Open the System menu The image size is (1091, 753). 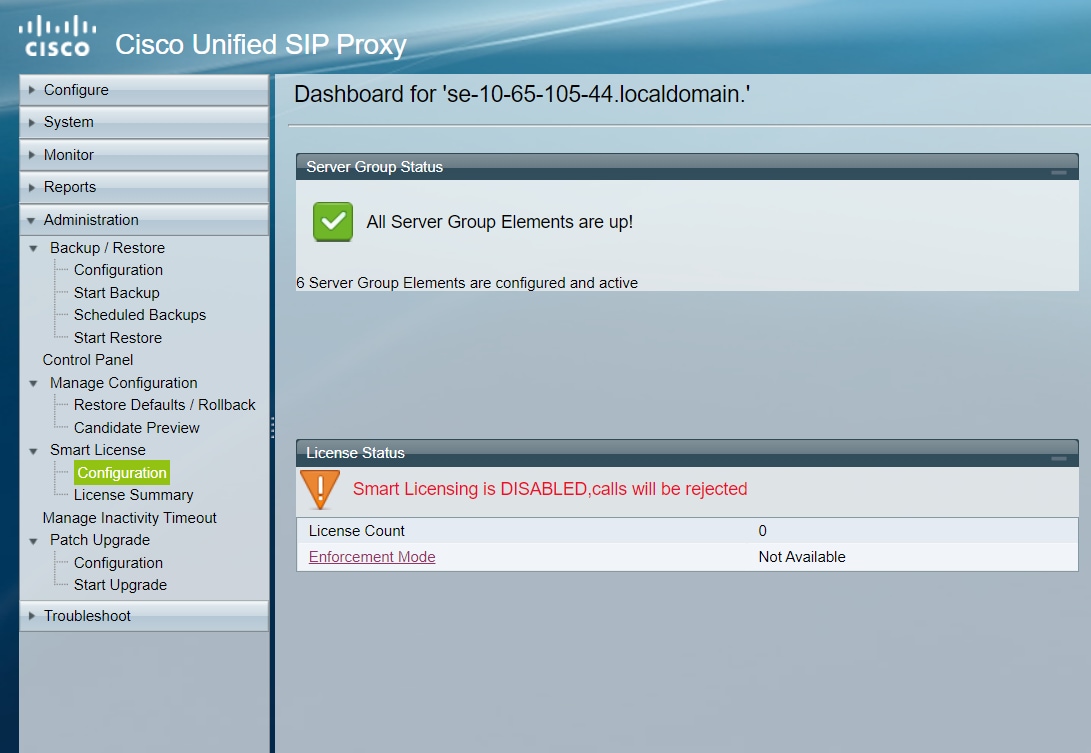(x=144, y=122)
